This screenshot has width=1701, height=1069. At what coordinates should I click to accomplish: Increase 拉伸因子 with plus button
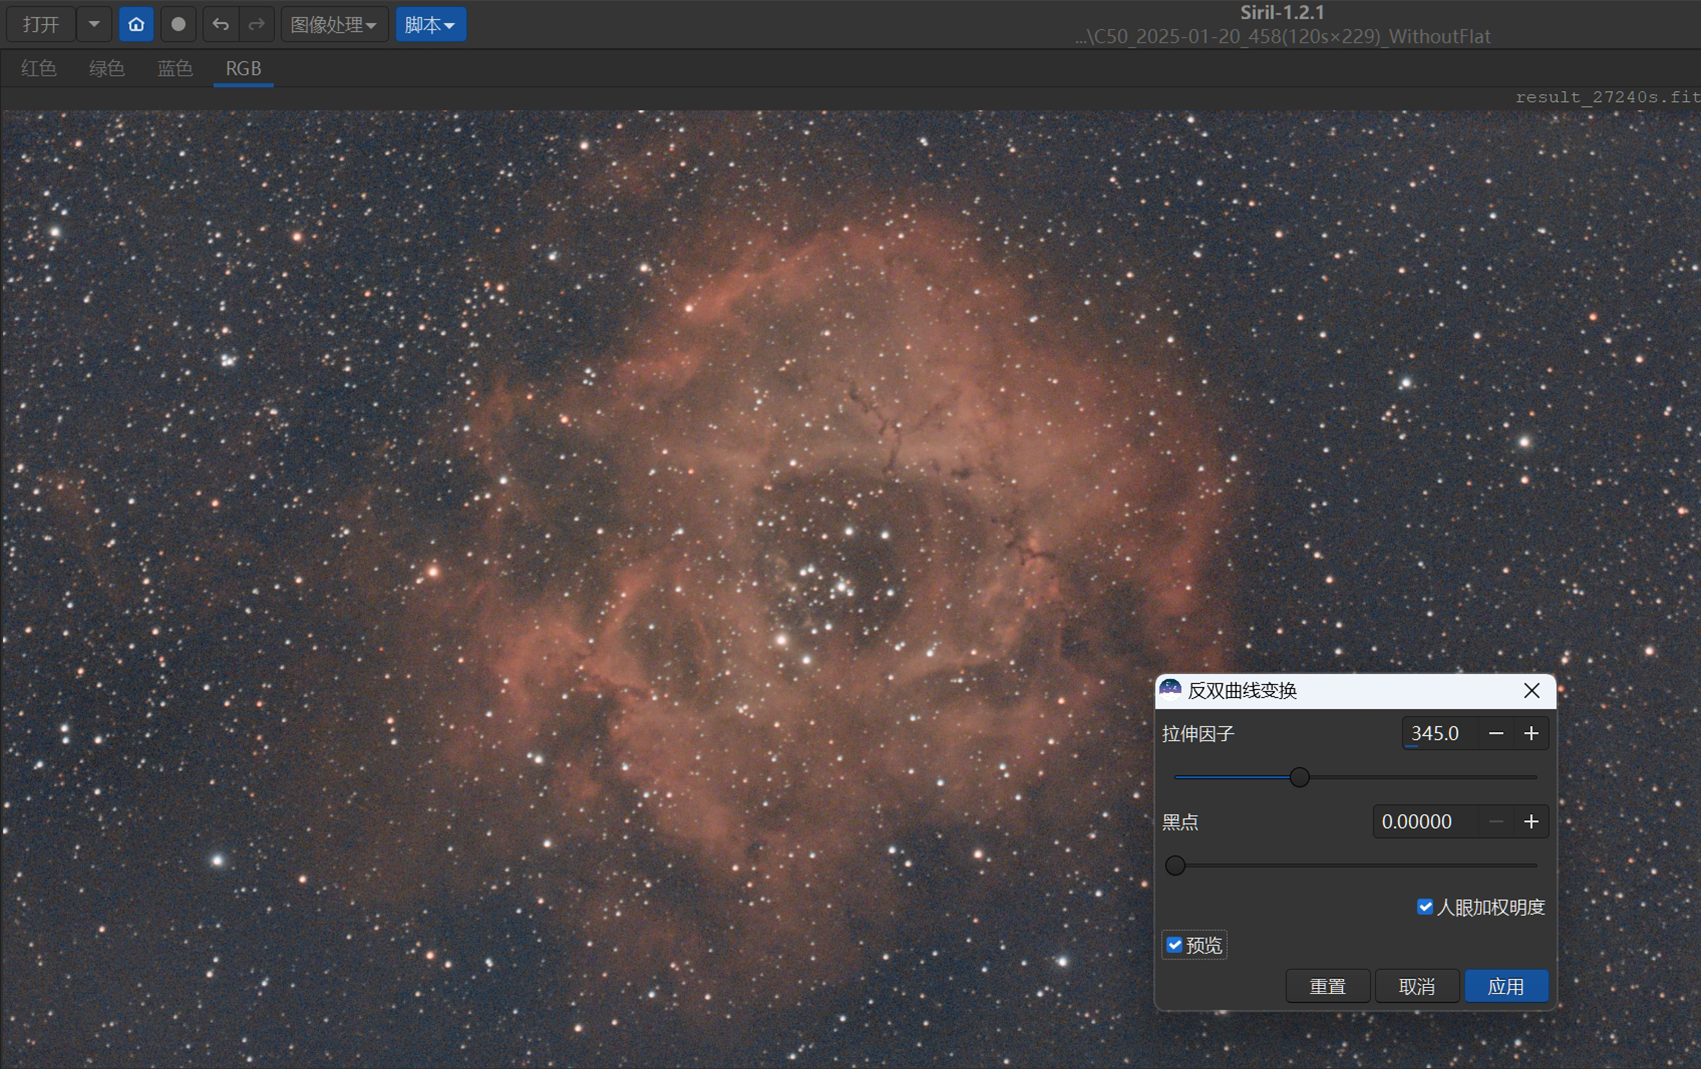click(x=1531, y=733)
